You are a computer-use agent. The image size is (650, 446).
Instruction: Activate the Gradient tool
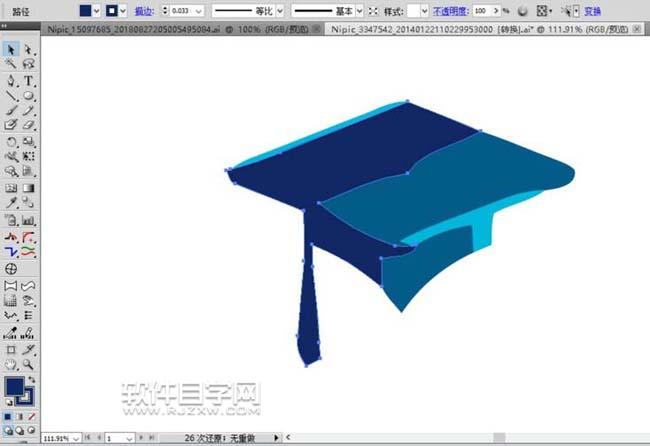coord(29,188)
